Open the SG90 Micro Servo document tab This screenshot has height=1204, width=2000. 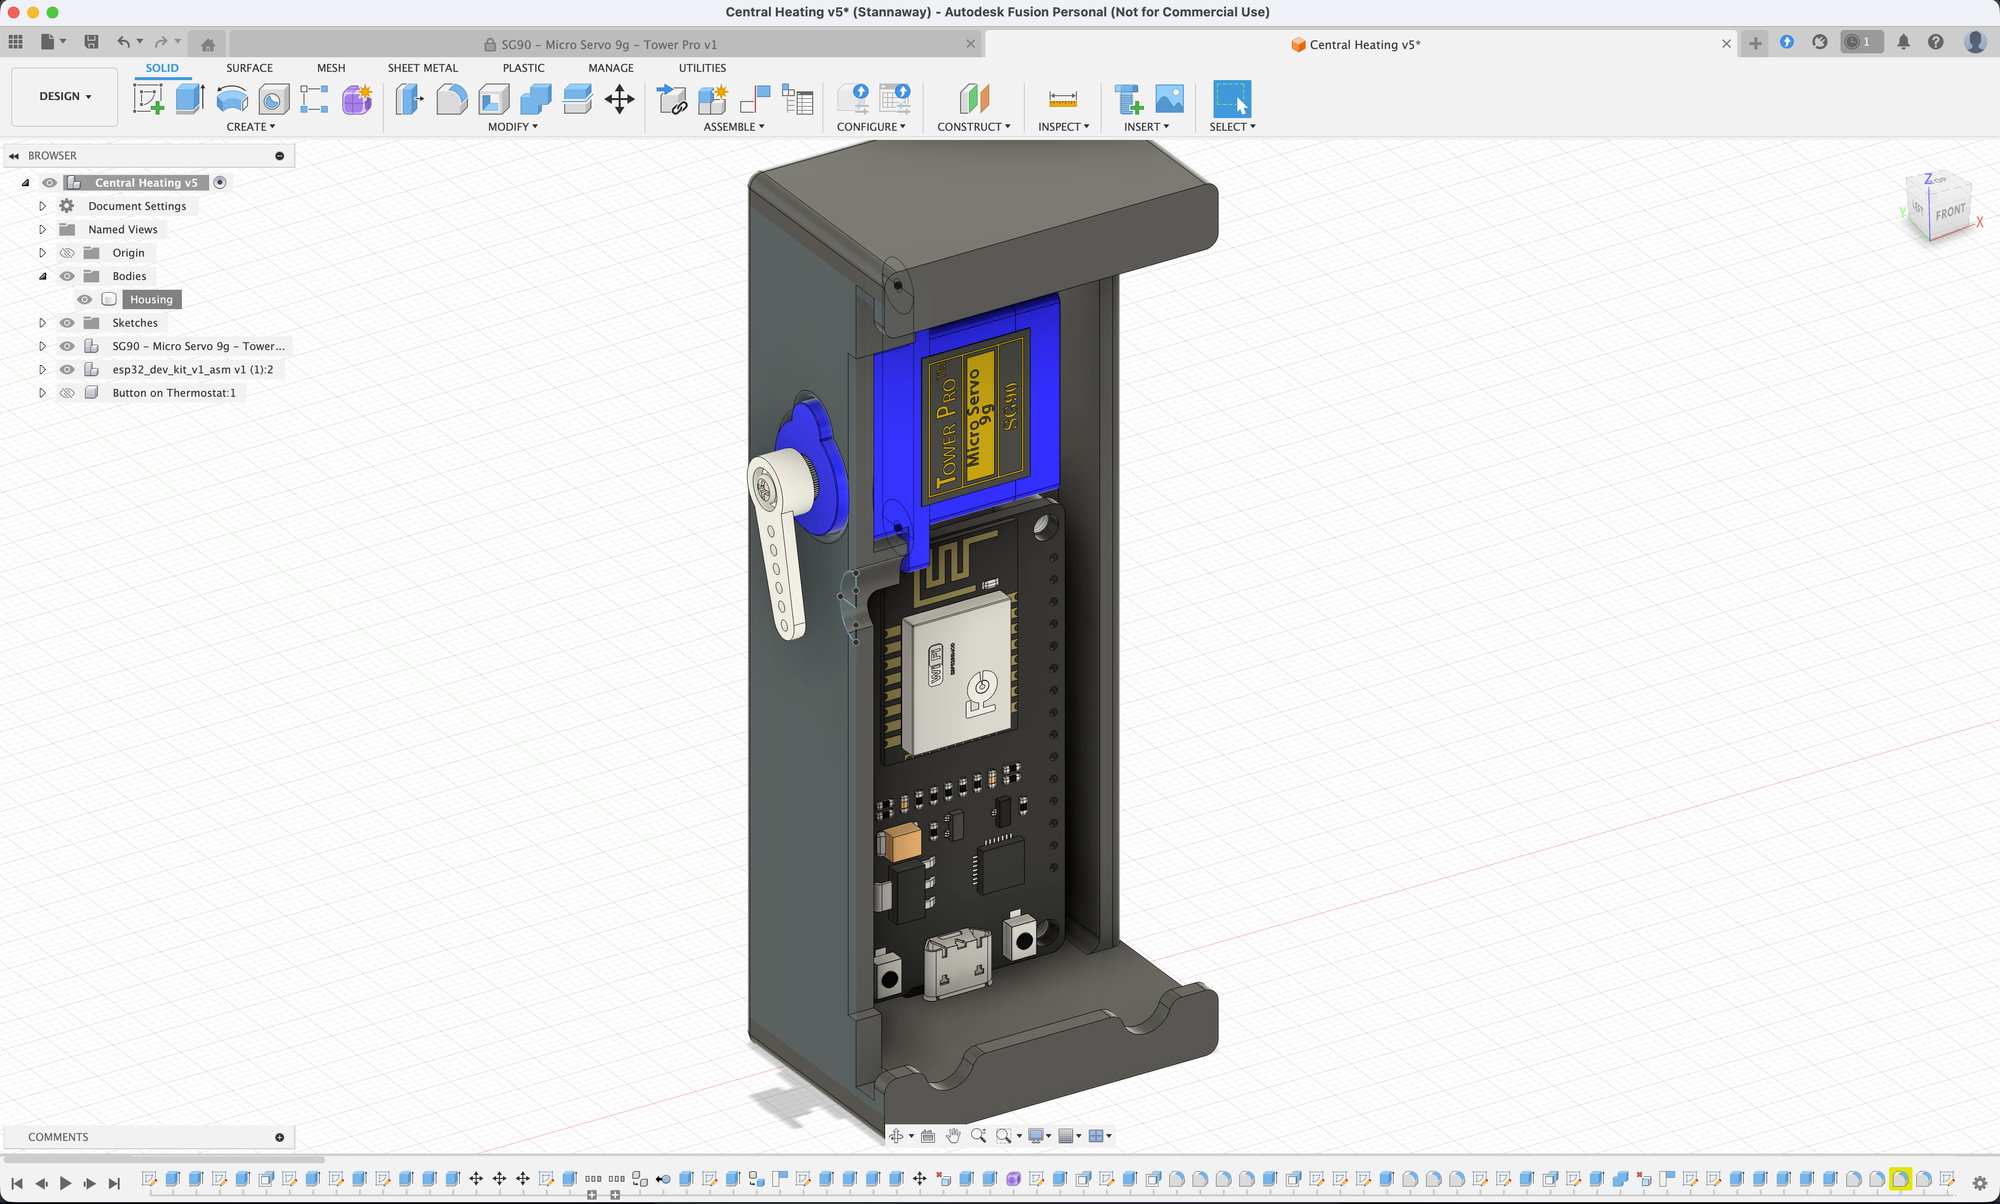(608, 45)
